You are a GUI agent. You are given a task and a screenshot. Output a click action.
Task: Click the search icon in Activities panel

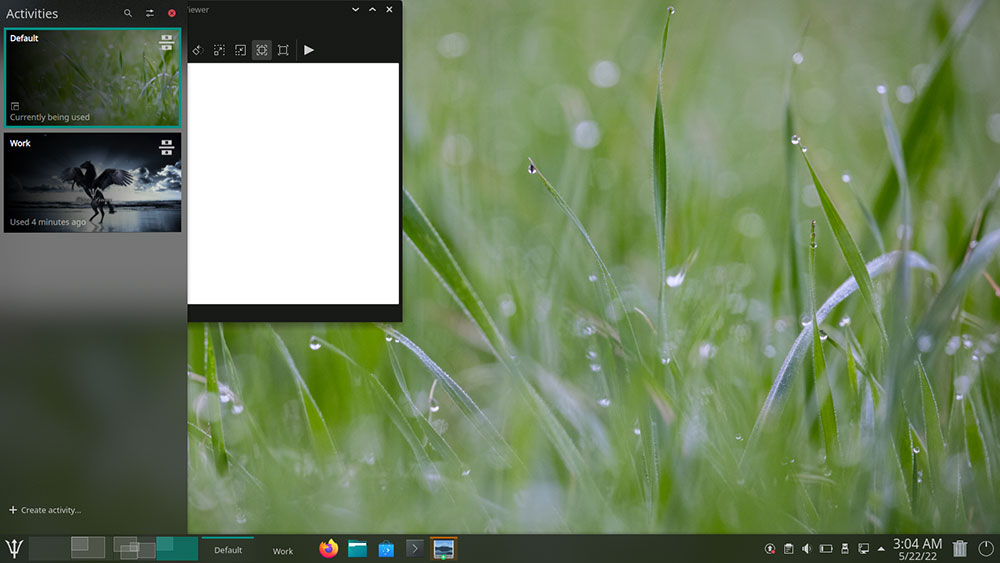click(x=128, y=14)
